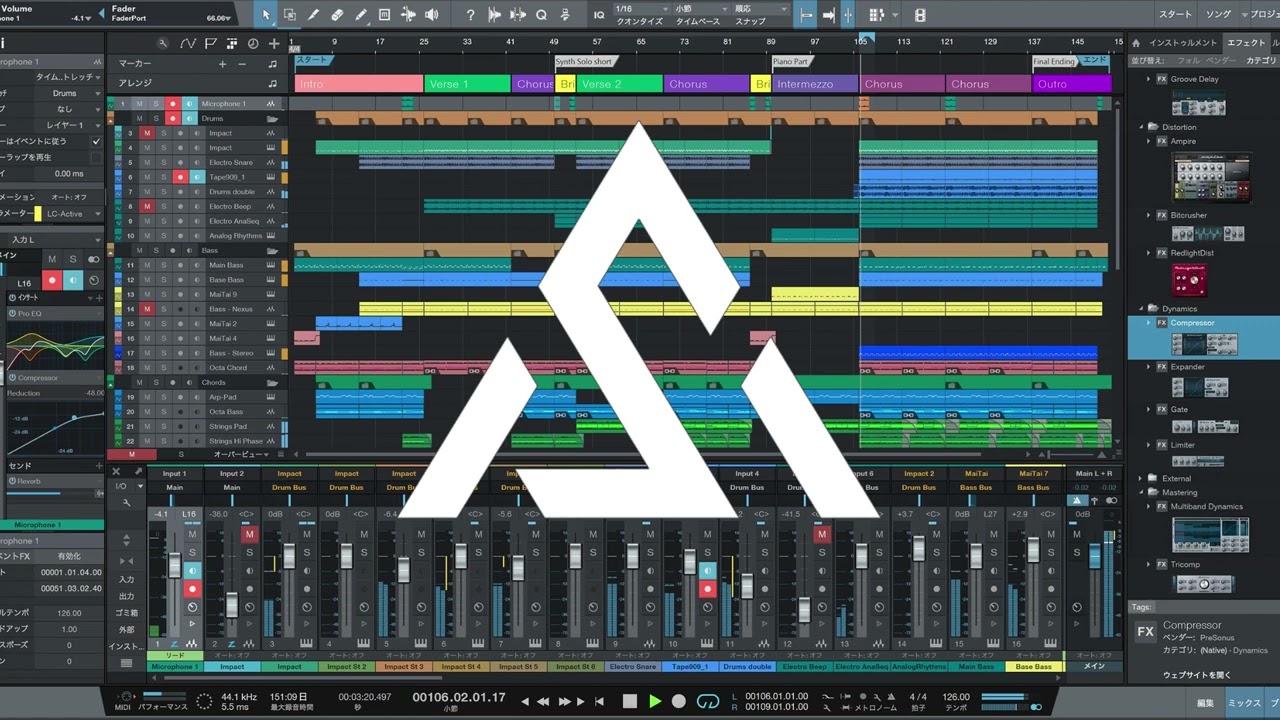Adjust the Main L + R output fader
The height and width of the screenshot is (720, 1280).
point(1093,554)
